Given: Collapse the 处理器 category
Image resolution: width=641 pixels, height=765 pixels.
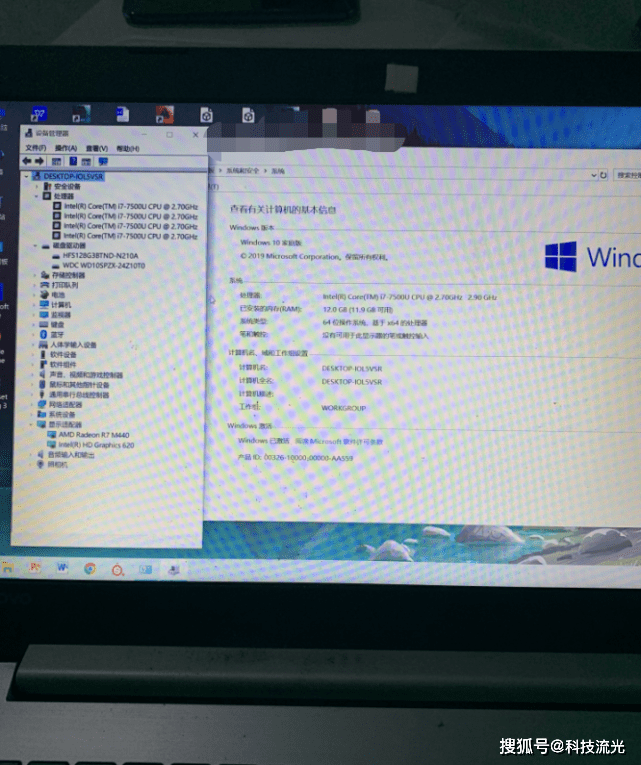Looking at the screenshot, I should [37, 196].
